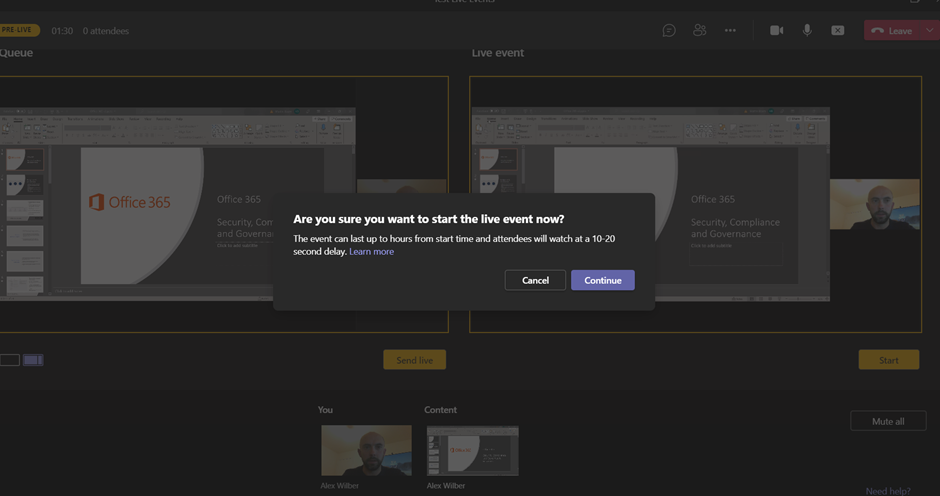The image size is (940, 496).
Task: Select content plus video layout icon
Action: click(33, 360)
